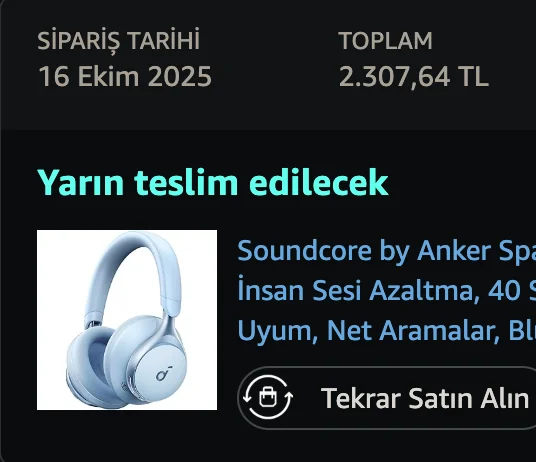Click the dark order header bar
Screen dimensions: 536x462
pos(268,64)
